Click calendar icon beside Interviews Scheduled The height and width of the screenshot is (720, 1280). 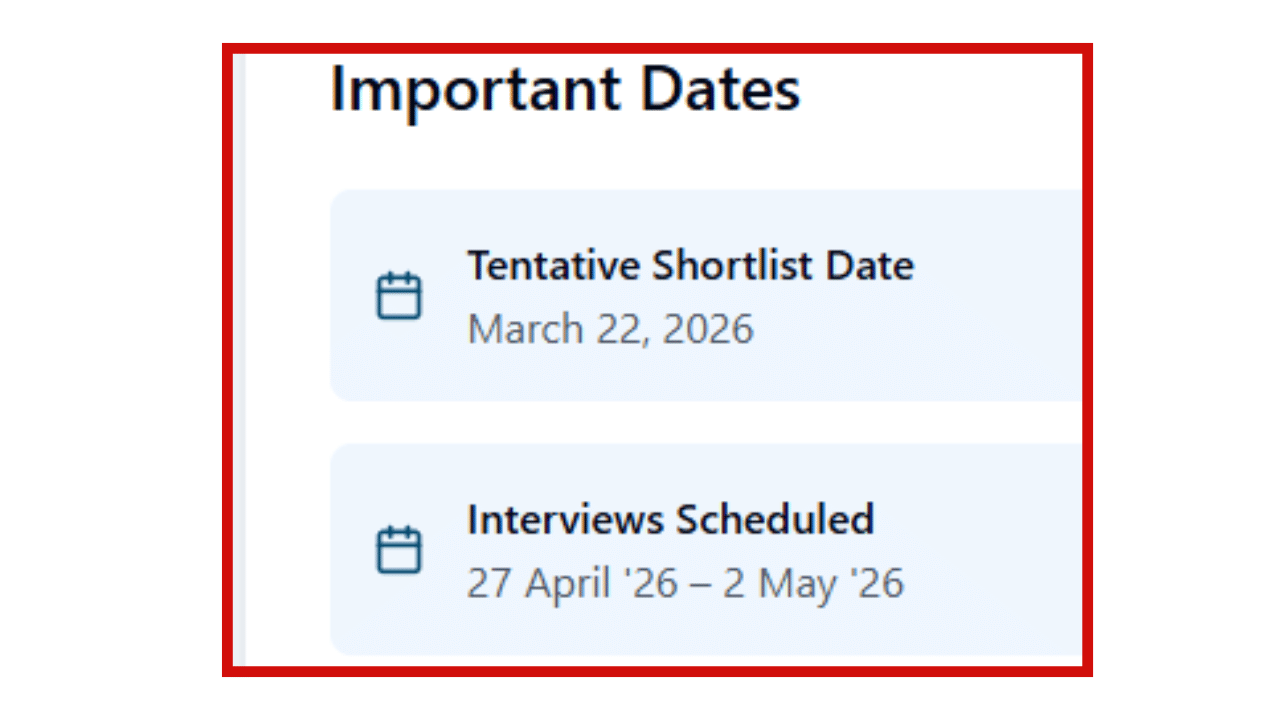point(399,550)
